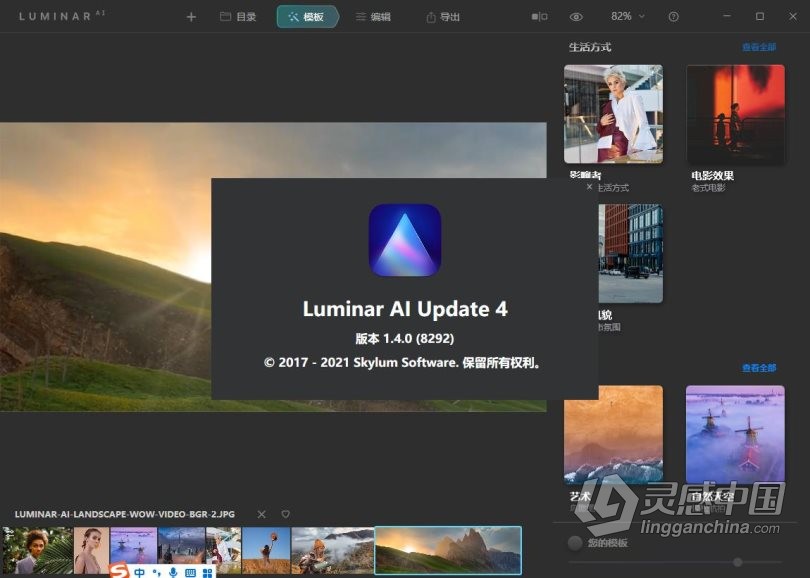Switch to the 模板 templates tab
Viewport: 810px width, 578px height.
306,17
